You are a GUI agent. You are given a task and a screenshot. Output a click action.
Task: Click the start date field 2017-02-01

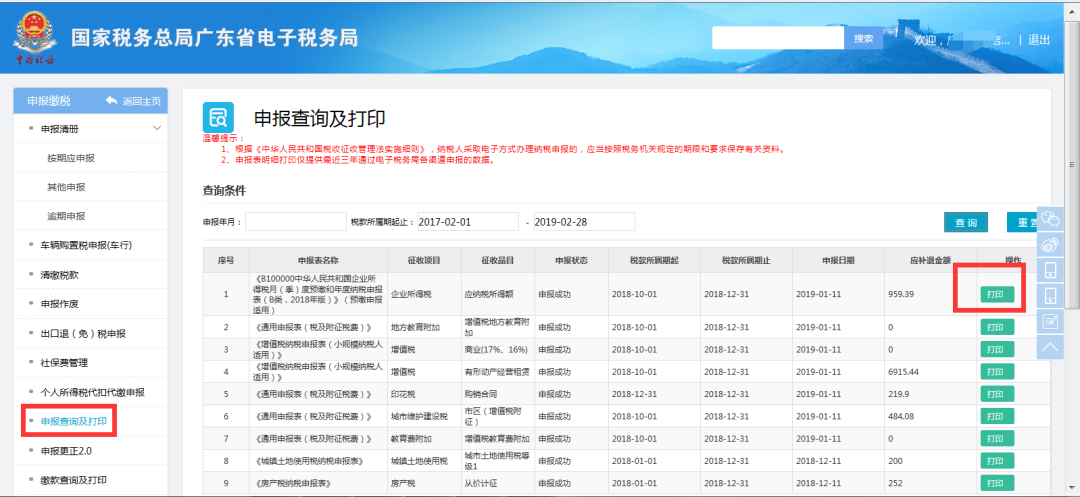click(x=468, y=222)
